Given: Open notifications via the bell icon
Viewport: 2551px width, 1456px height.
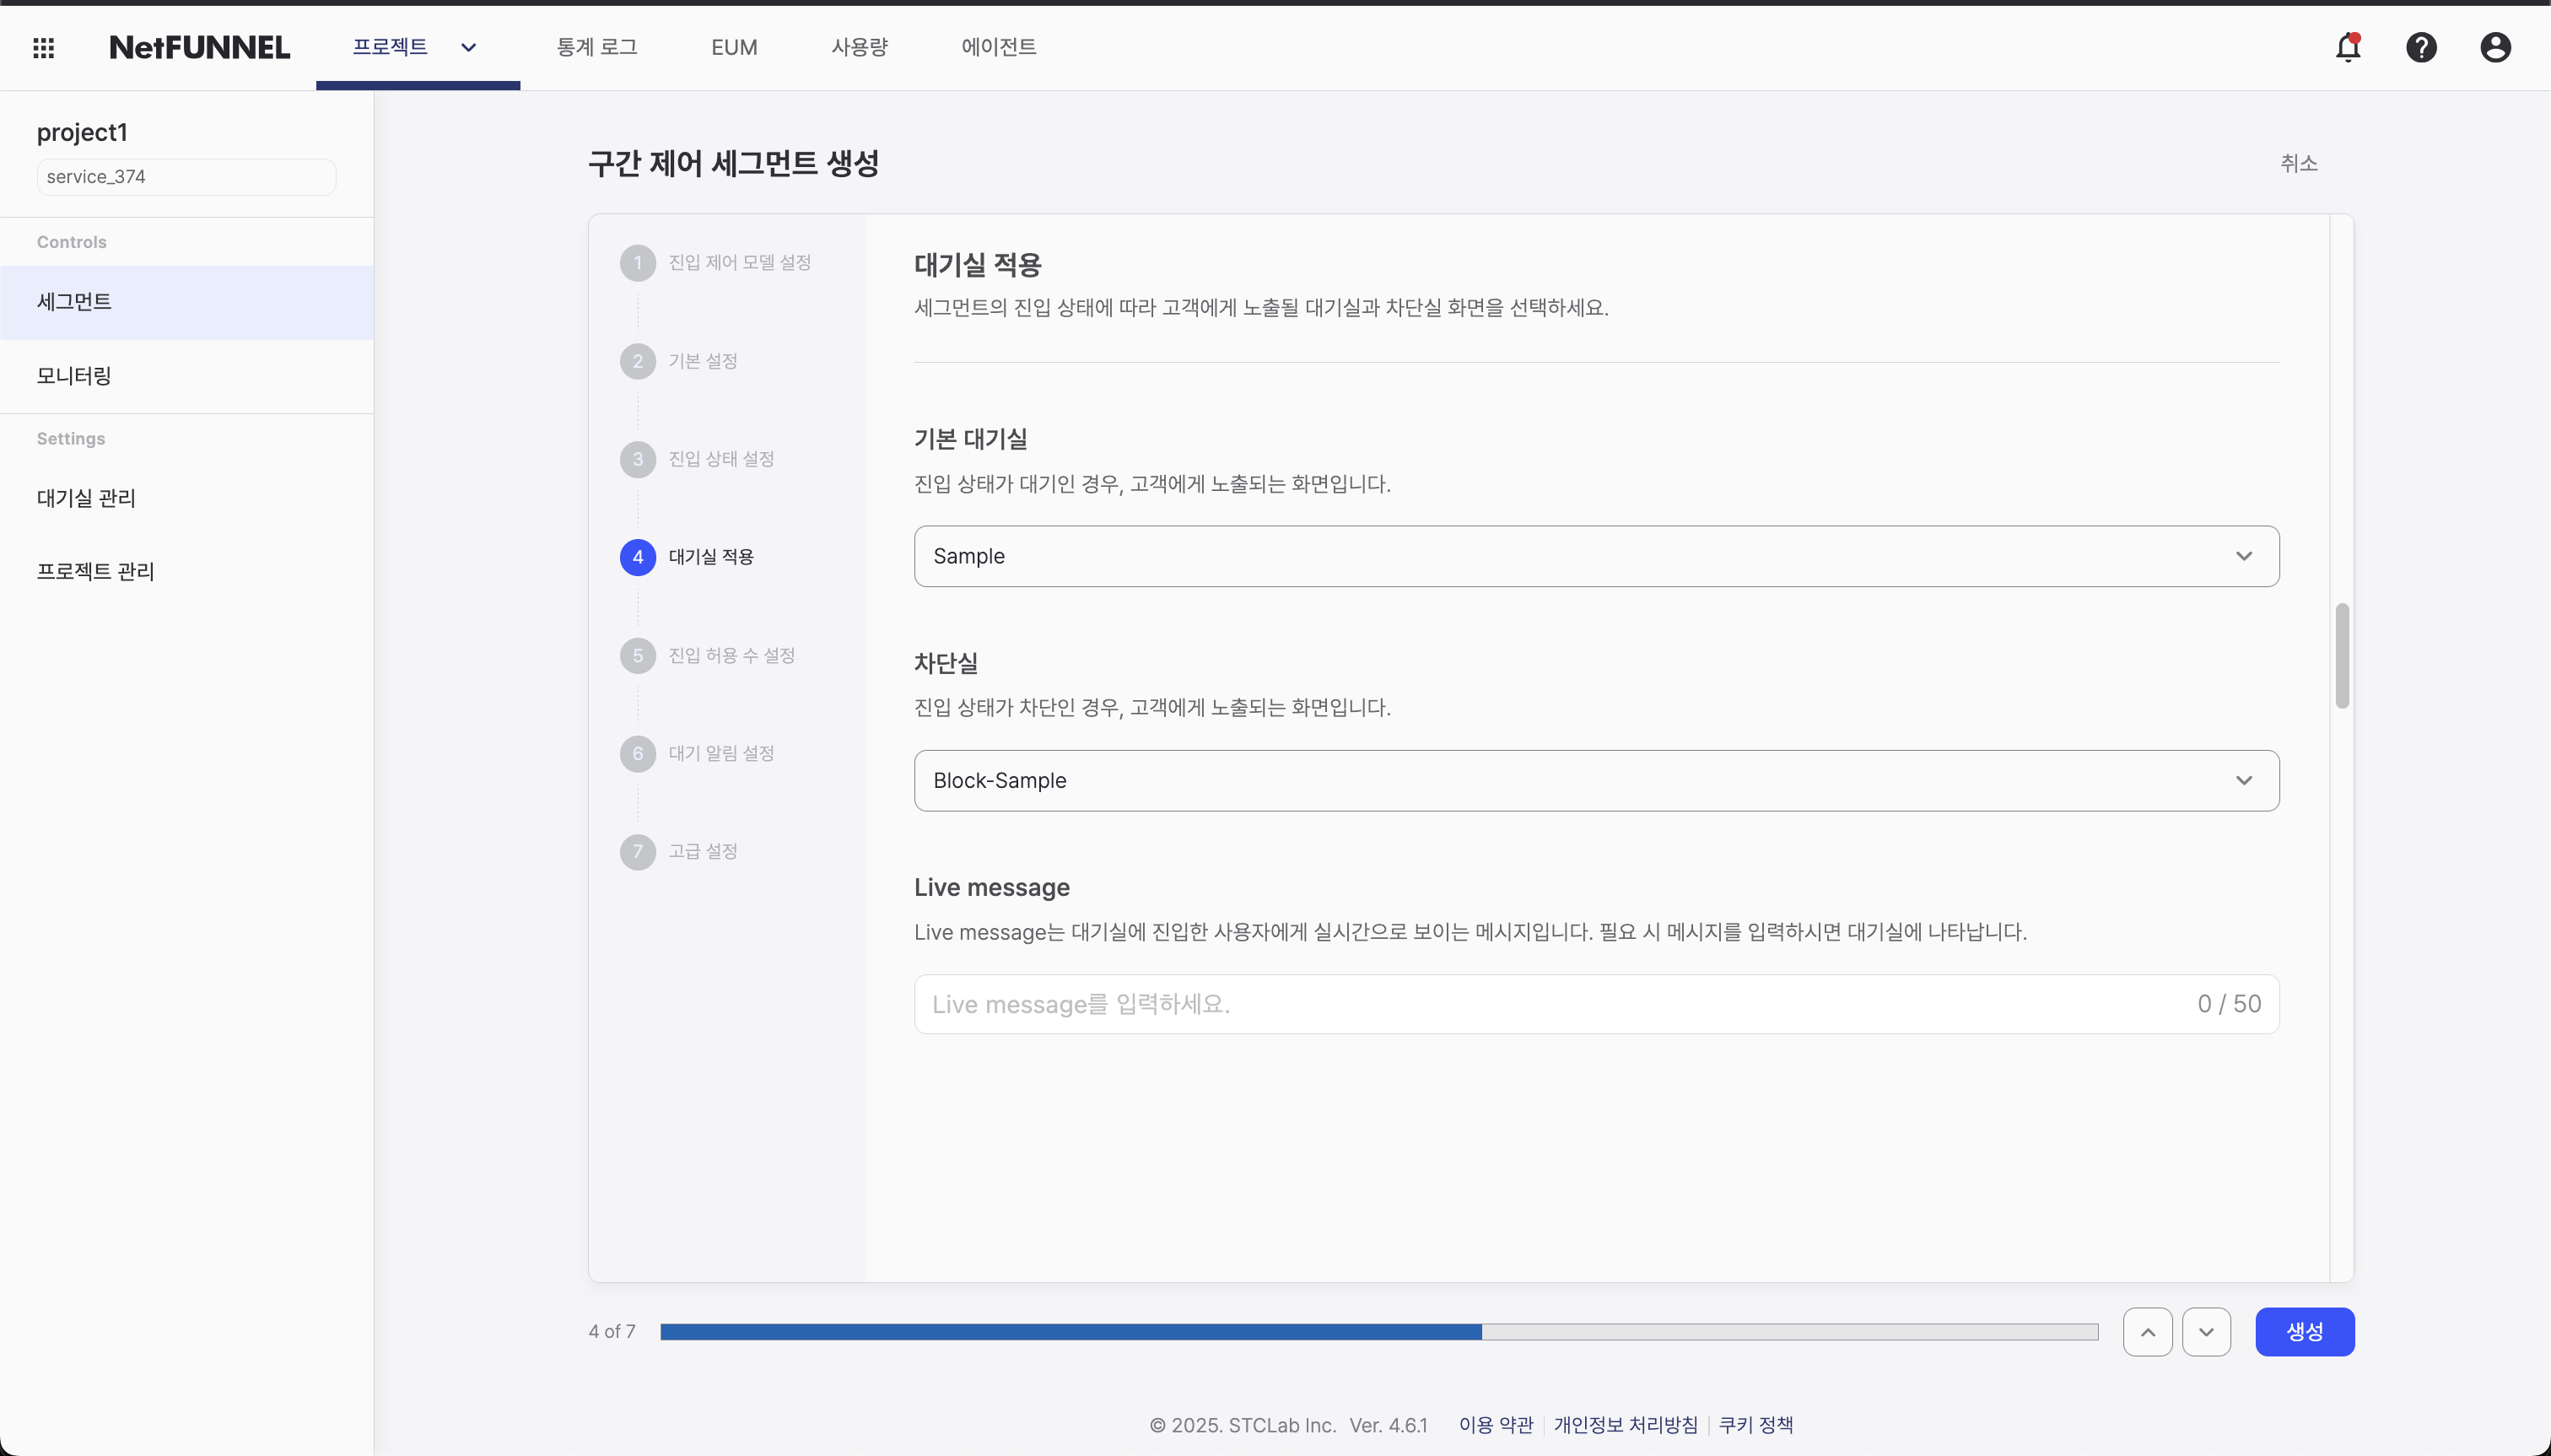Looking at the screenshot, I should tap(2347, 47).
